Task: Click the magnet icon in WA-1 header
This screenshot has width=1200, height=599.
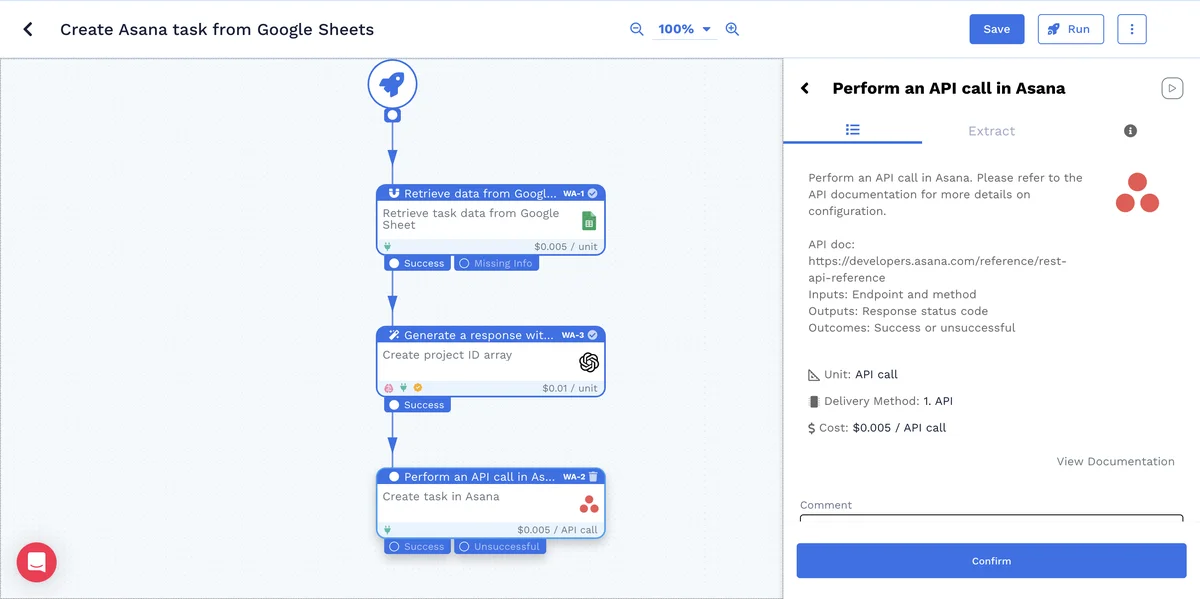Action: (394, 194)
